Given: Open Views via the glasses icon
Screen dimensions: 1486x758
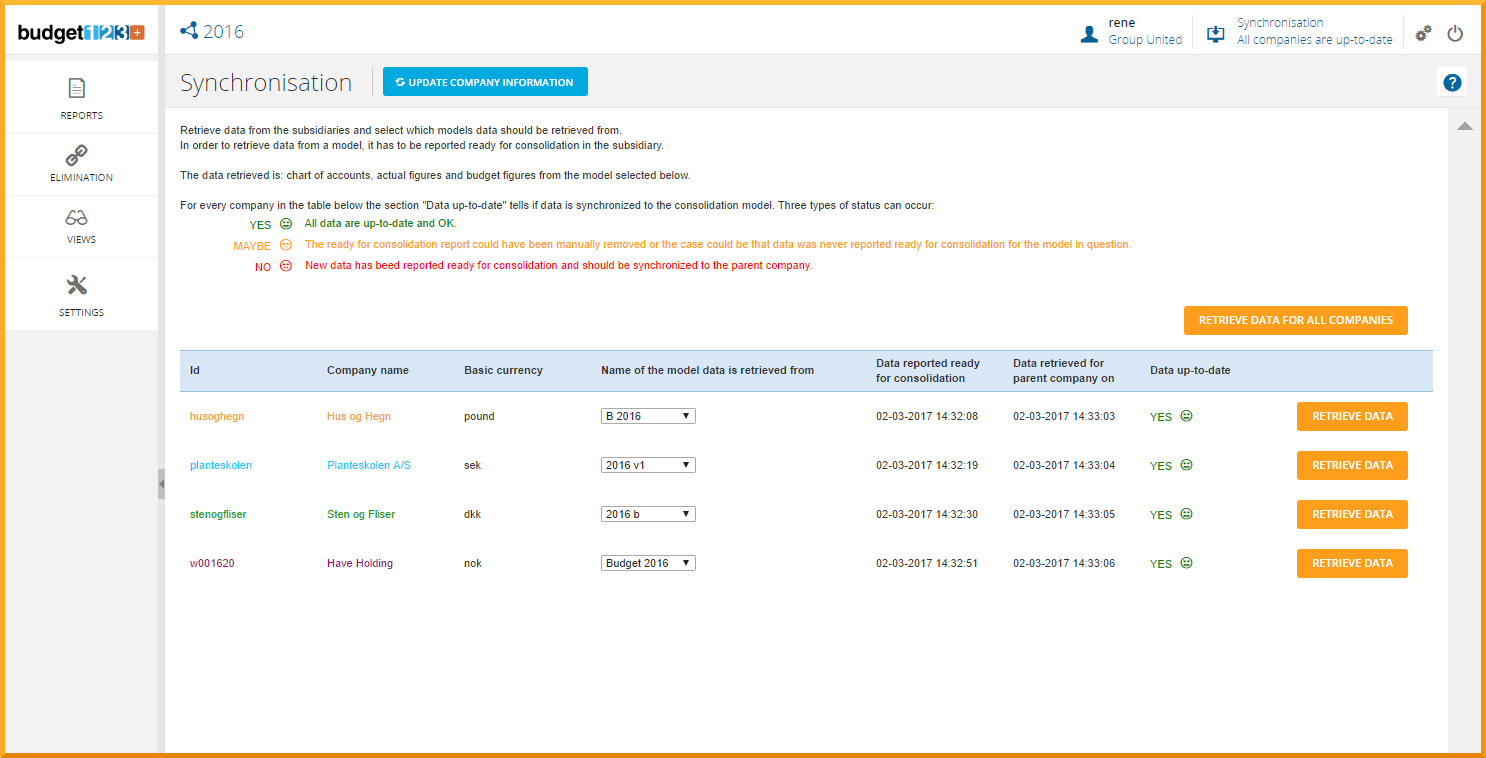Looking at the screenshot, I should 77,218.
